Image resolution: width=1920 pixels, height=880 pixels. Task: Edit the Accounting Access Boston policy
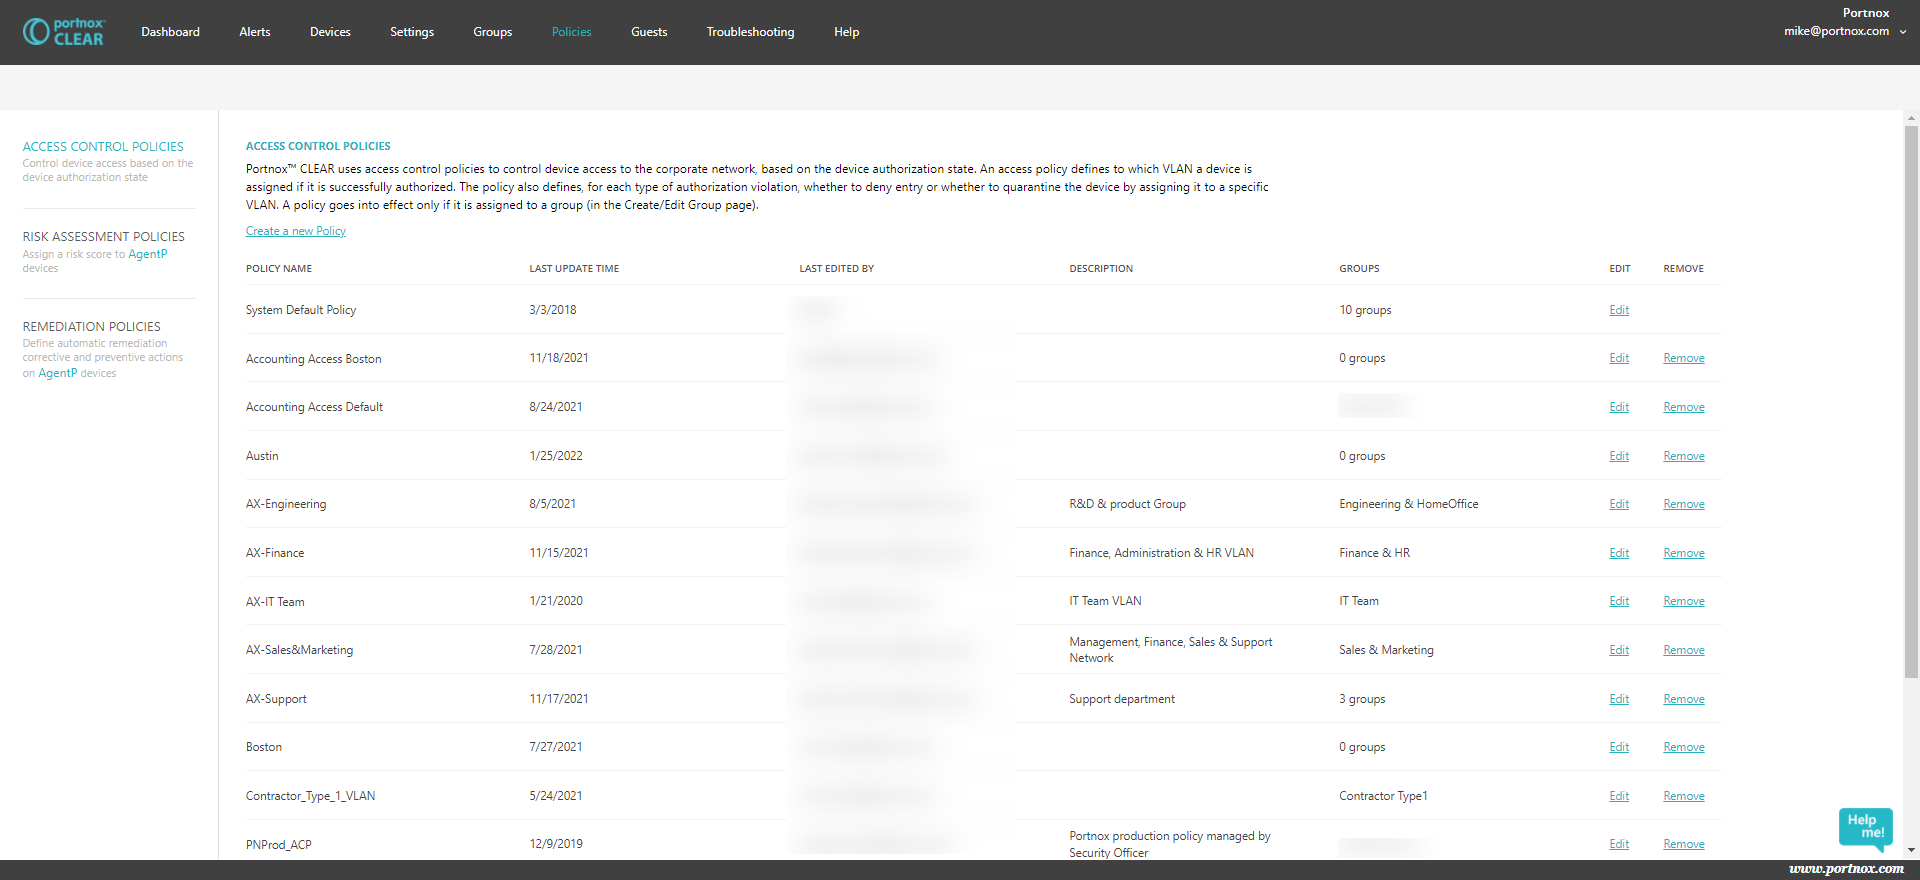1619,358
